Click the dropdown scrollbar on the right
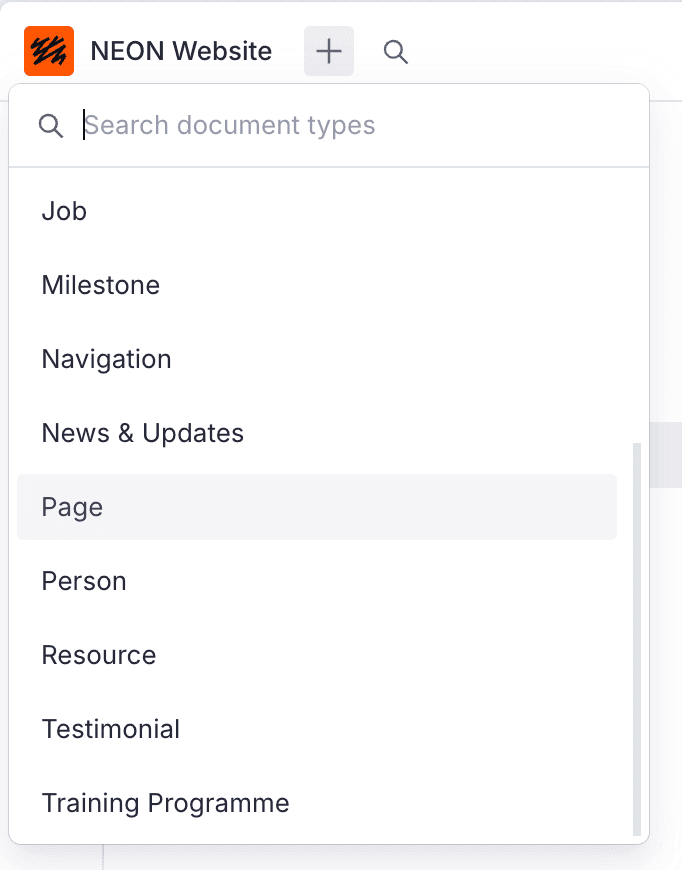This screenshot has height=870, width=682. (637, 640)
